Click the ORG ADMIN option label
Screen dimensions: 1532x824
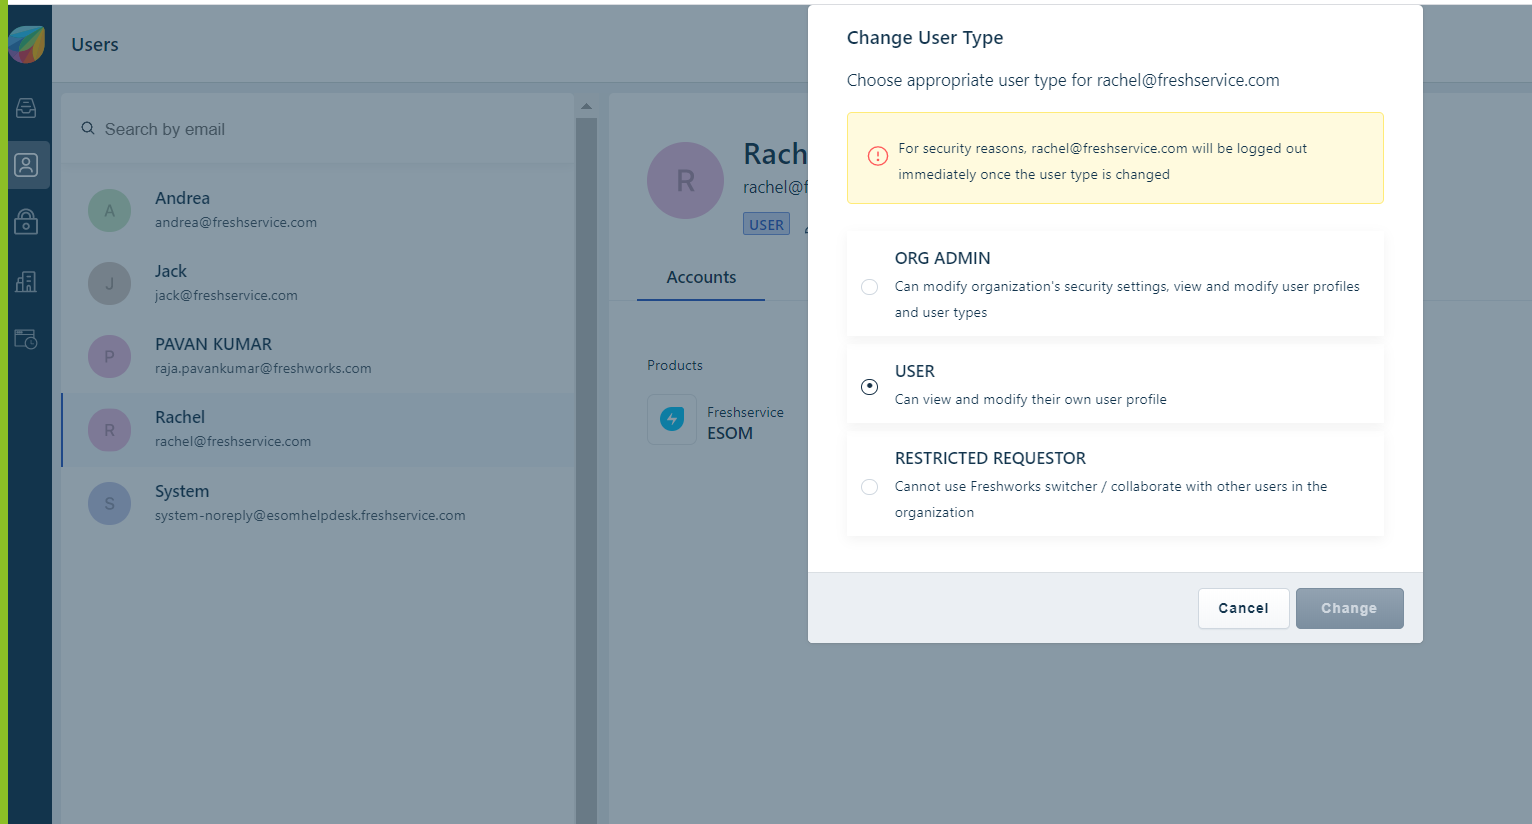pyautogui.click(x=943, y=258)
